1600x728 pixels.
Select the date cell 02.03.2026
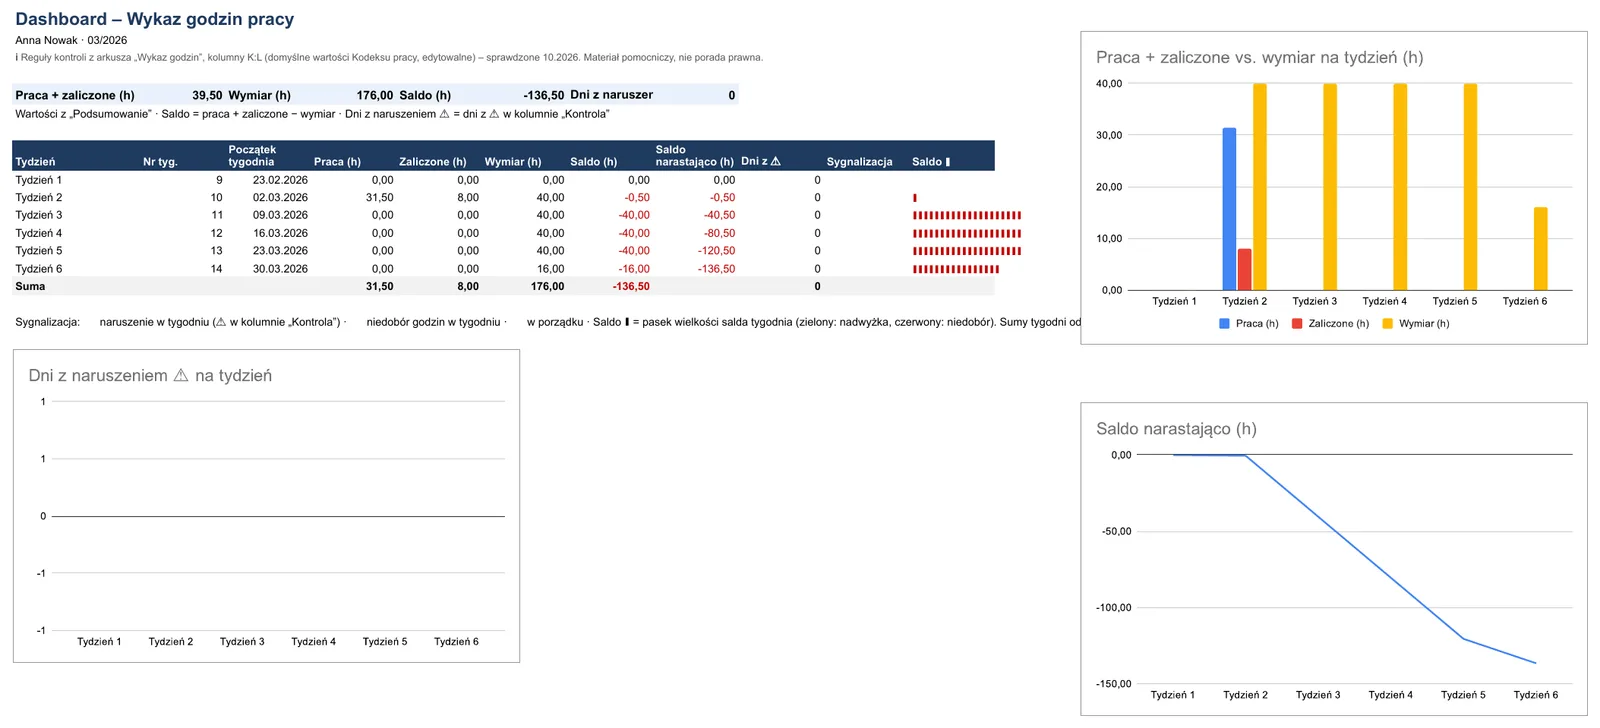[x=280, y=198]
